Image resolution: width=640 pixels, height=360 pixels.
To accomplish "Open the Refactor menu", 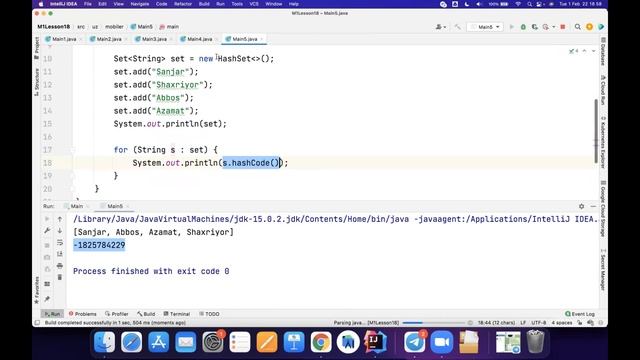I will point(183,4).
